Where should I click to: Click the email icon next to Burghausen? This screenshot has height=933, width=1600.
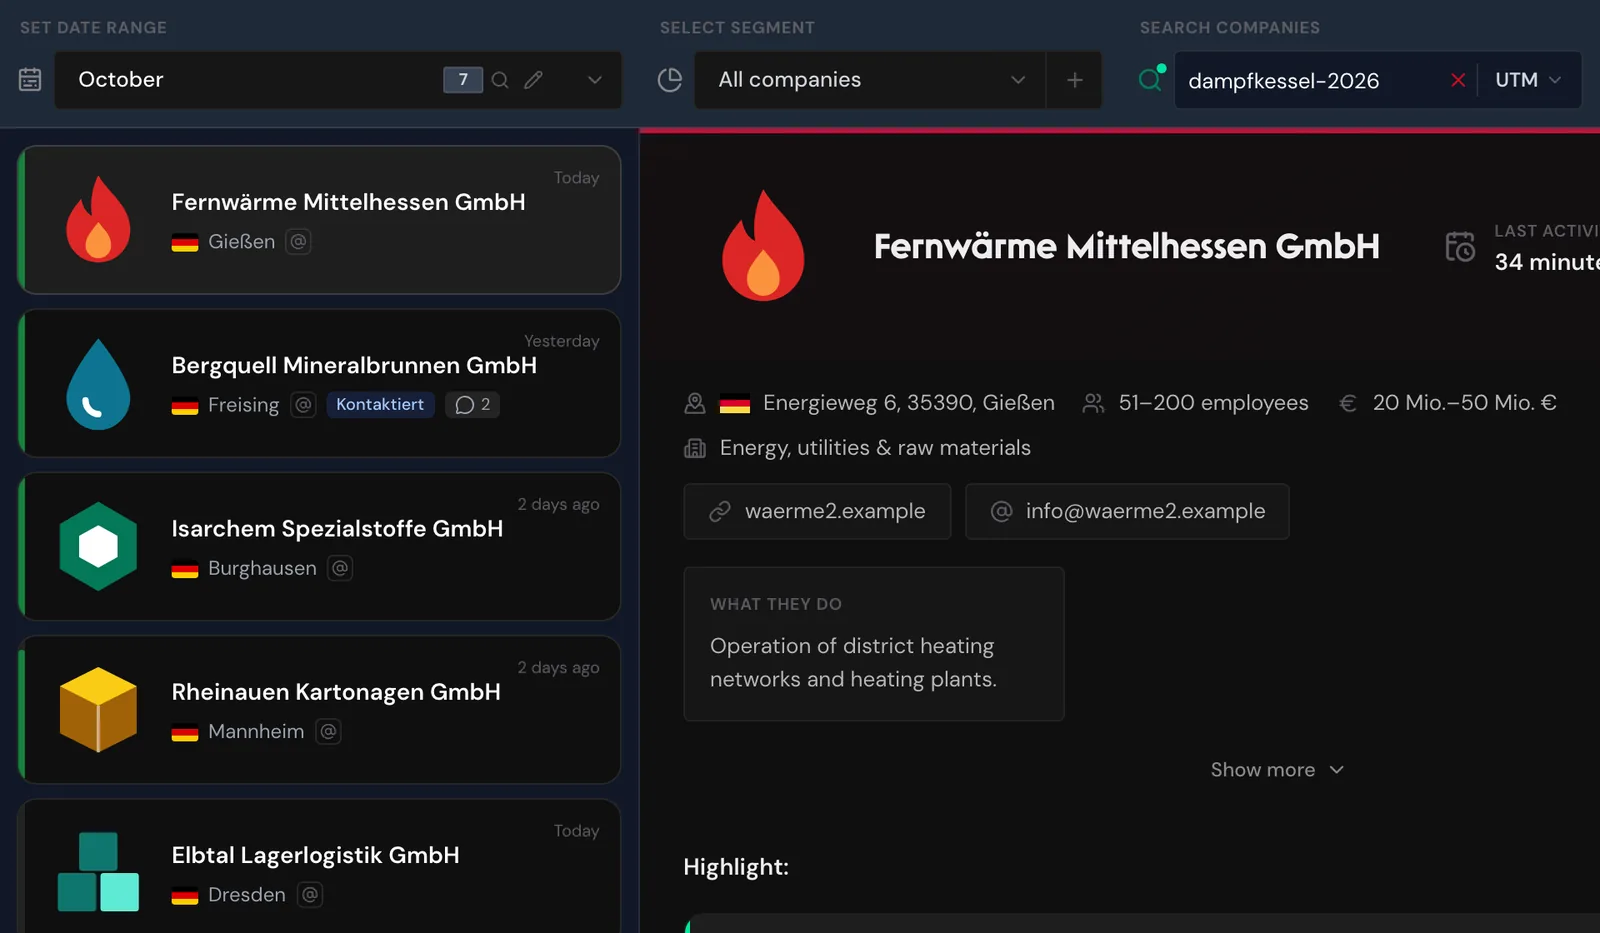click(340, 568)
